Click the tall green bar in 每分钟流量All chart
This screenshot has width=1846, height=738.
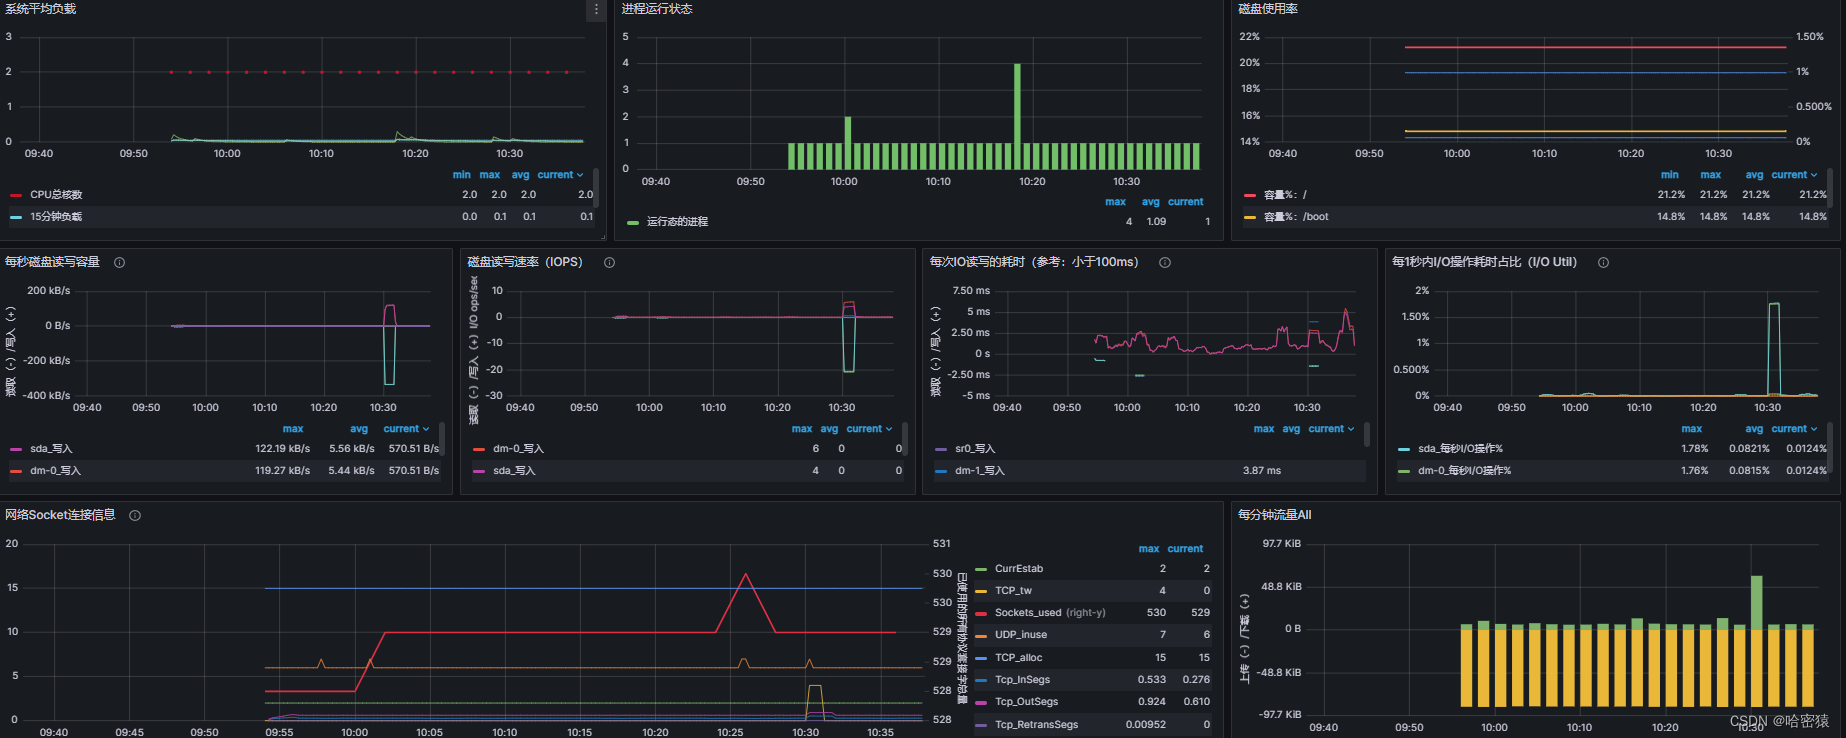[1757, 602]
